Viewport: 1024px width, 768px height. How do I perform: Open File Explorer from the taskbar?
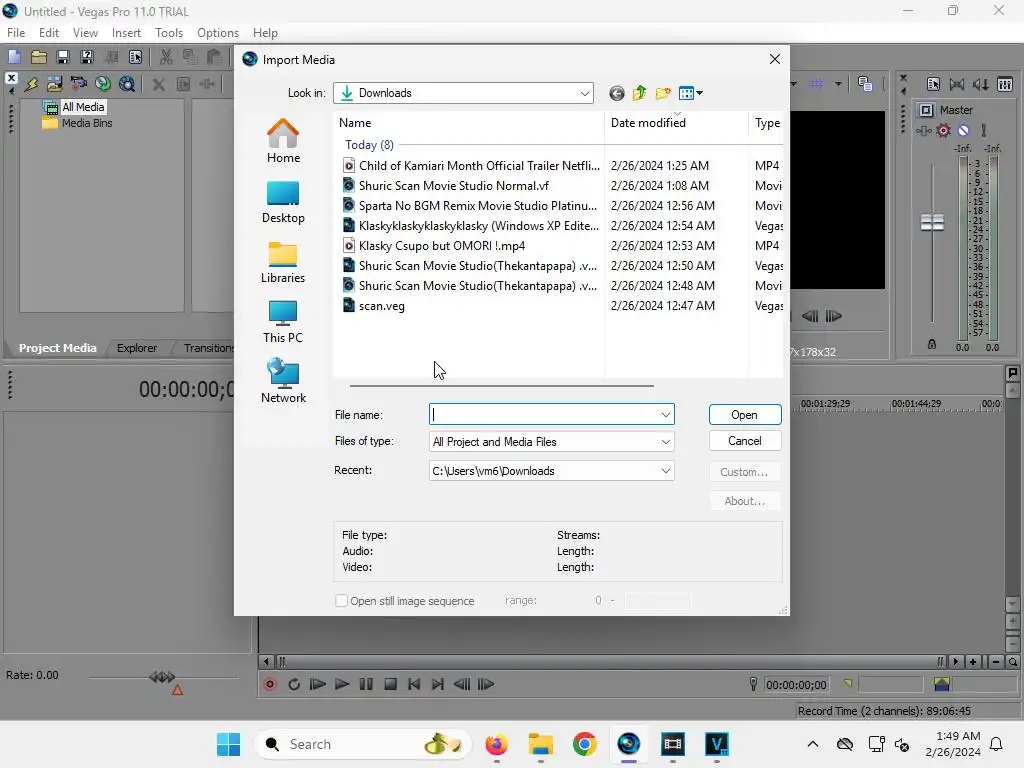pyautogui.click(x=541, y=744)
